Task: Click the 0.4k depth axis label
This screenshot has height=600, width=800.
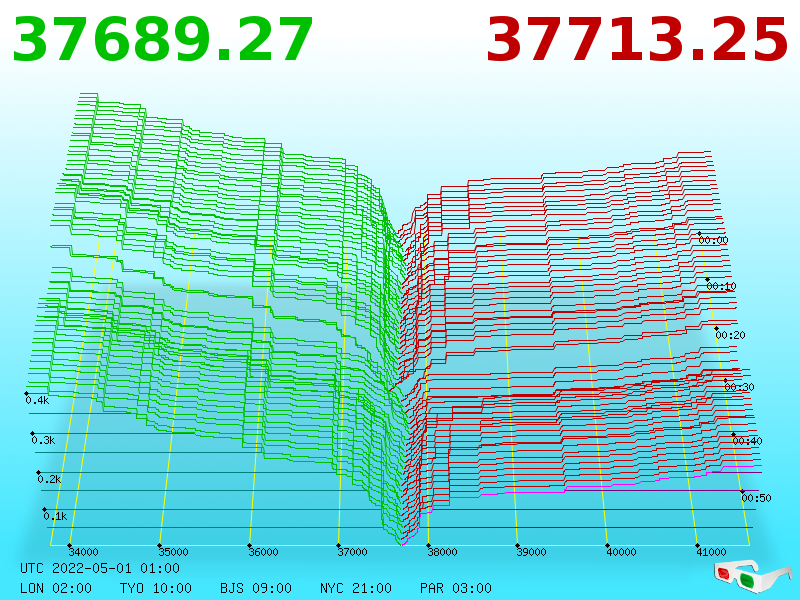Action: click(x=37, y=400)
